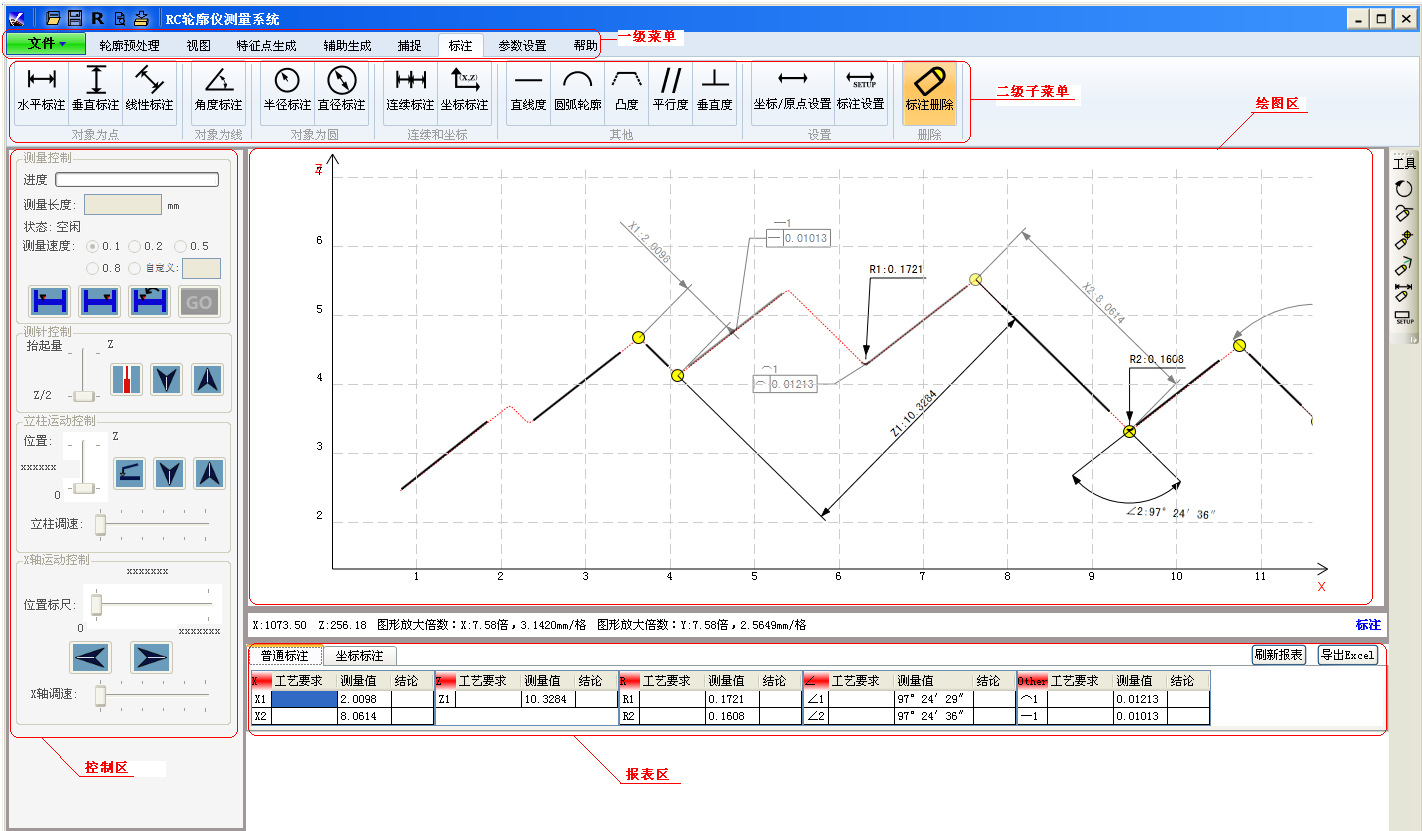Click the 标注删除 eraser icon

[x=929, y=89]
